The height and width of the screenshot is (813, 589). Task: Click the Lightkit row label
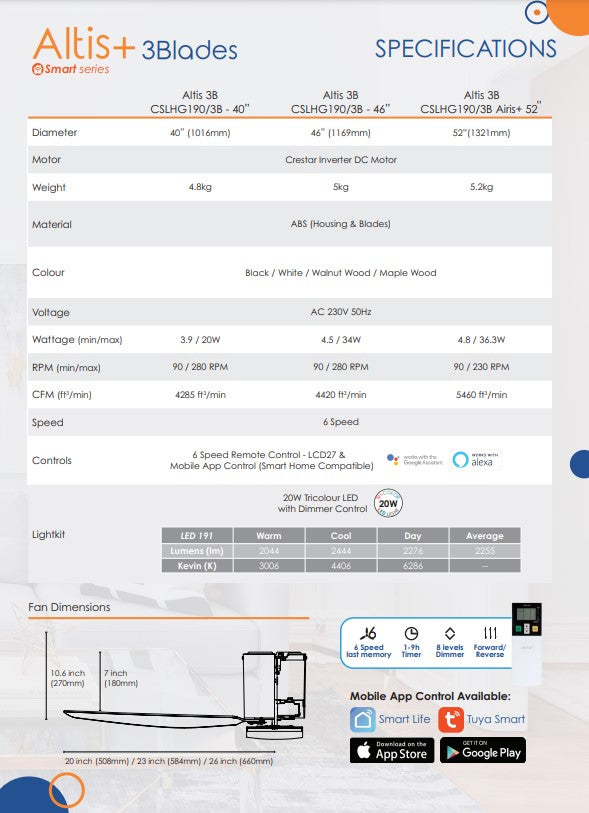(x=48, y=535)
